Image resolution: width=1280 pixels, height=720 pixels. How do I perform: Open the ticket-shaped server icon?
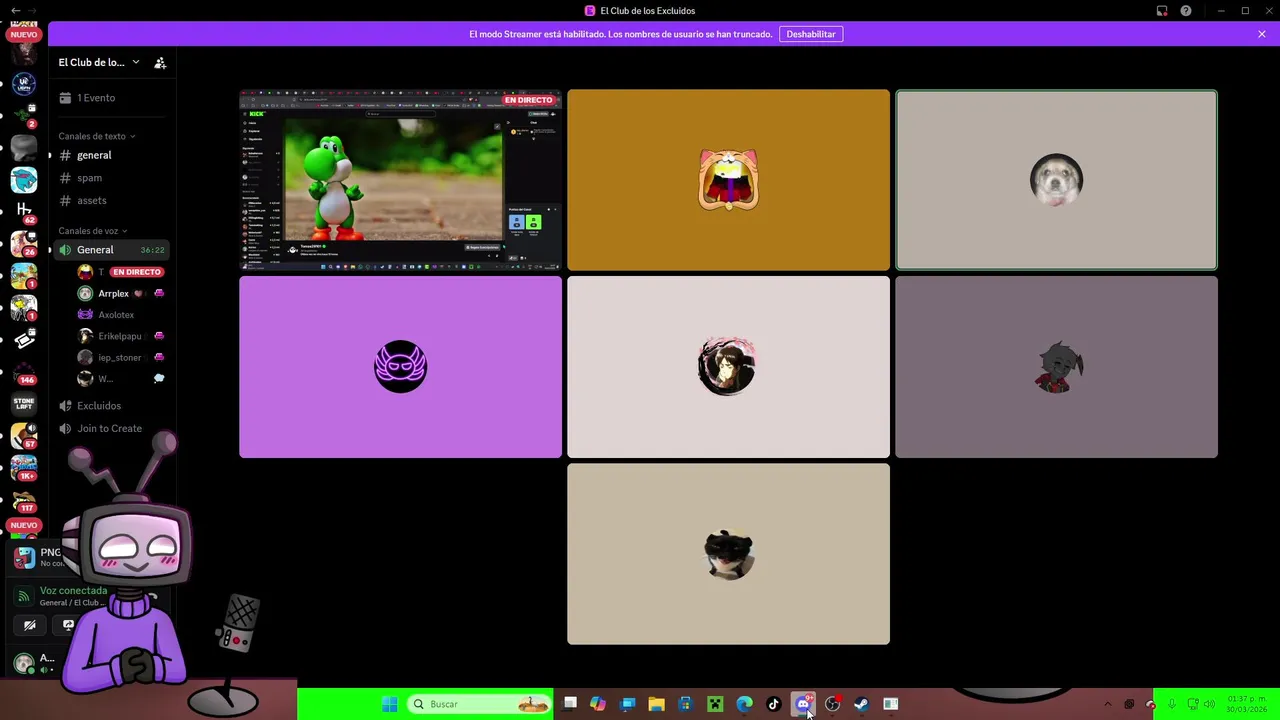click(24, 340)
